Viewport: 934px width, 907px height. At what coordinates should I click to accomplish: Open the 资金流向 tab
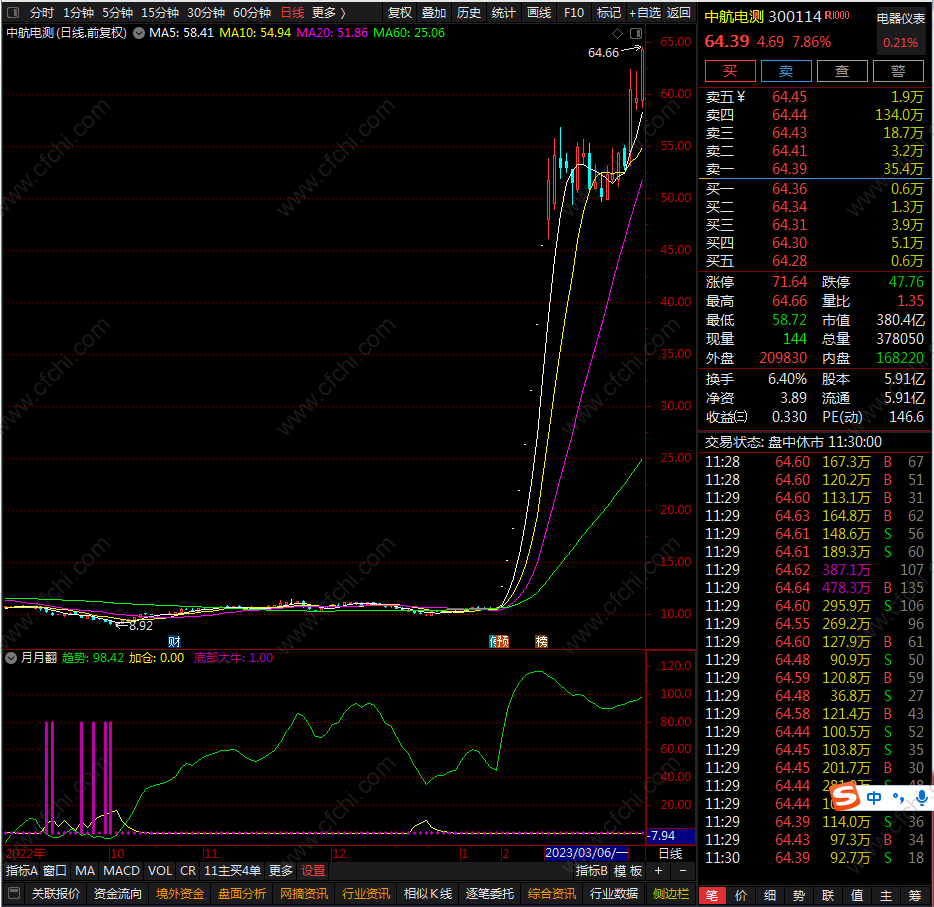[x=118, y=893]
